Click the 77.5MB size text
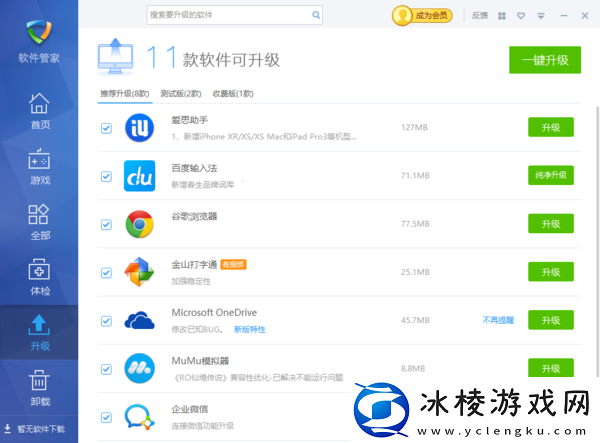 tap(415, 224)
